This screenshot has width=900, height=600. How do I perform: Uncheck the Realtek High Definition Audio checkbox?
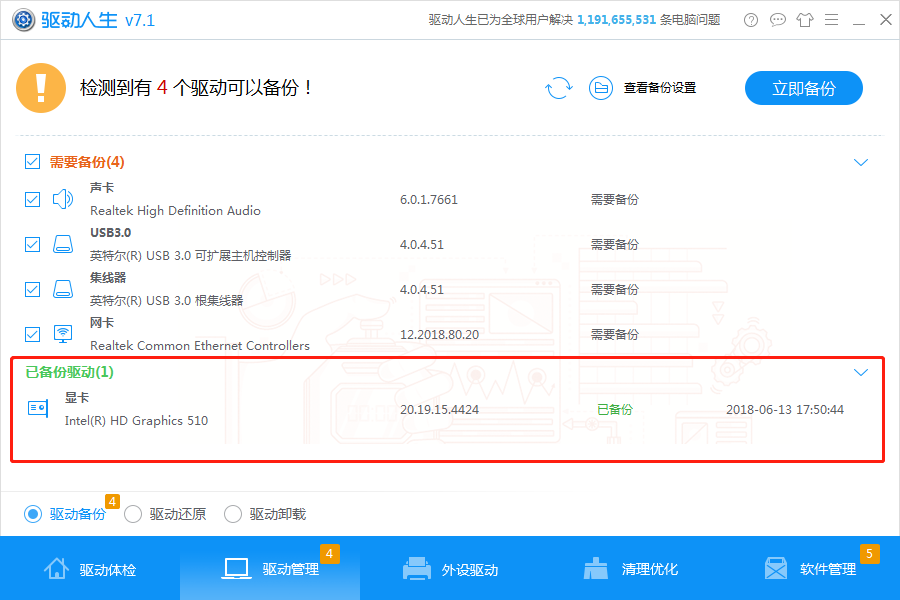click(31, 199)
